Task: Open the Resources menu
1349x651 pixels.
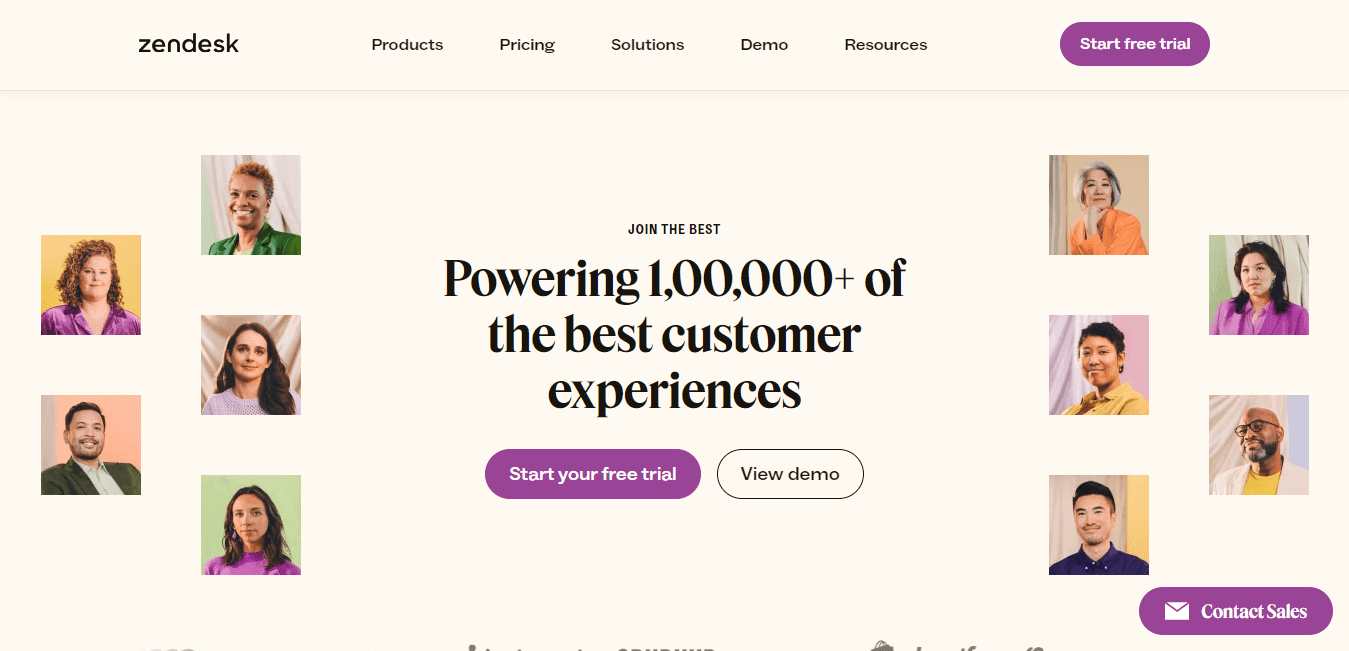Action: click(885, 44)
